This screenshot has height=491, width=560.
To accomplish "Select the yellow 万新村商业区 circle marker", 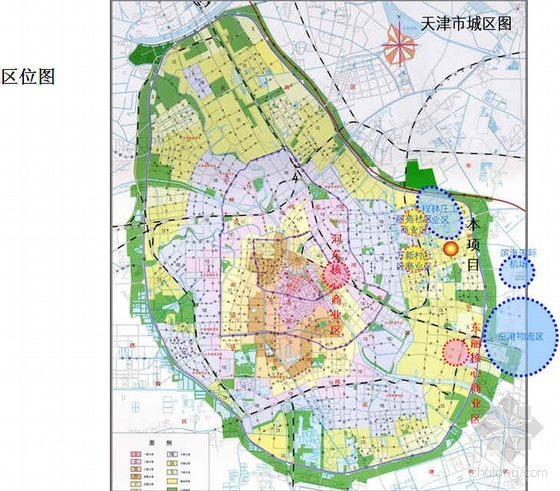I will point(415,259).
